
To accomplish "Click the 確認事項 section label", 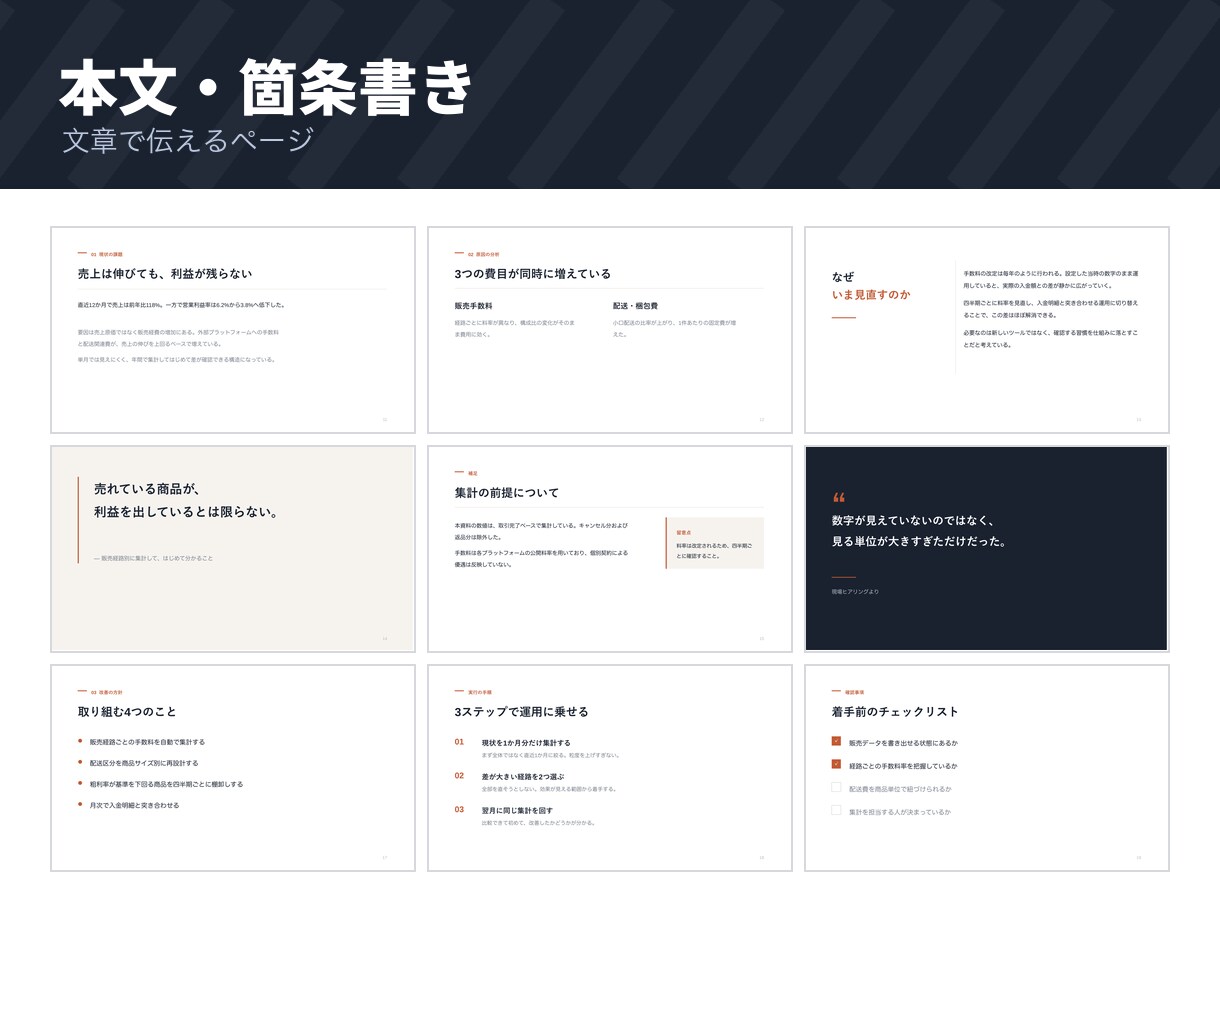I will coord(854,692).
